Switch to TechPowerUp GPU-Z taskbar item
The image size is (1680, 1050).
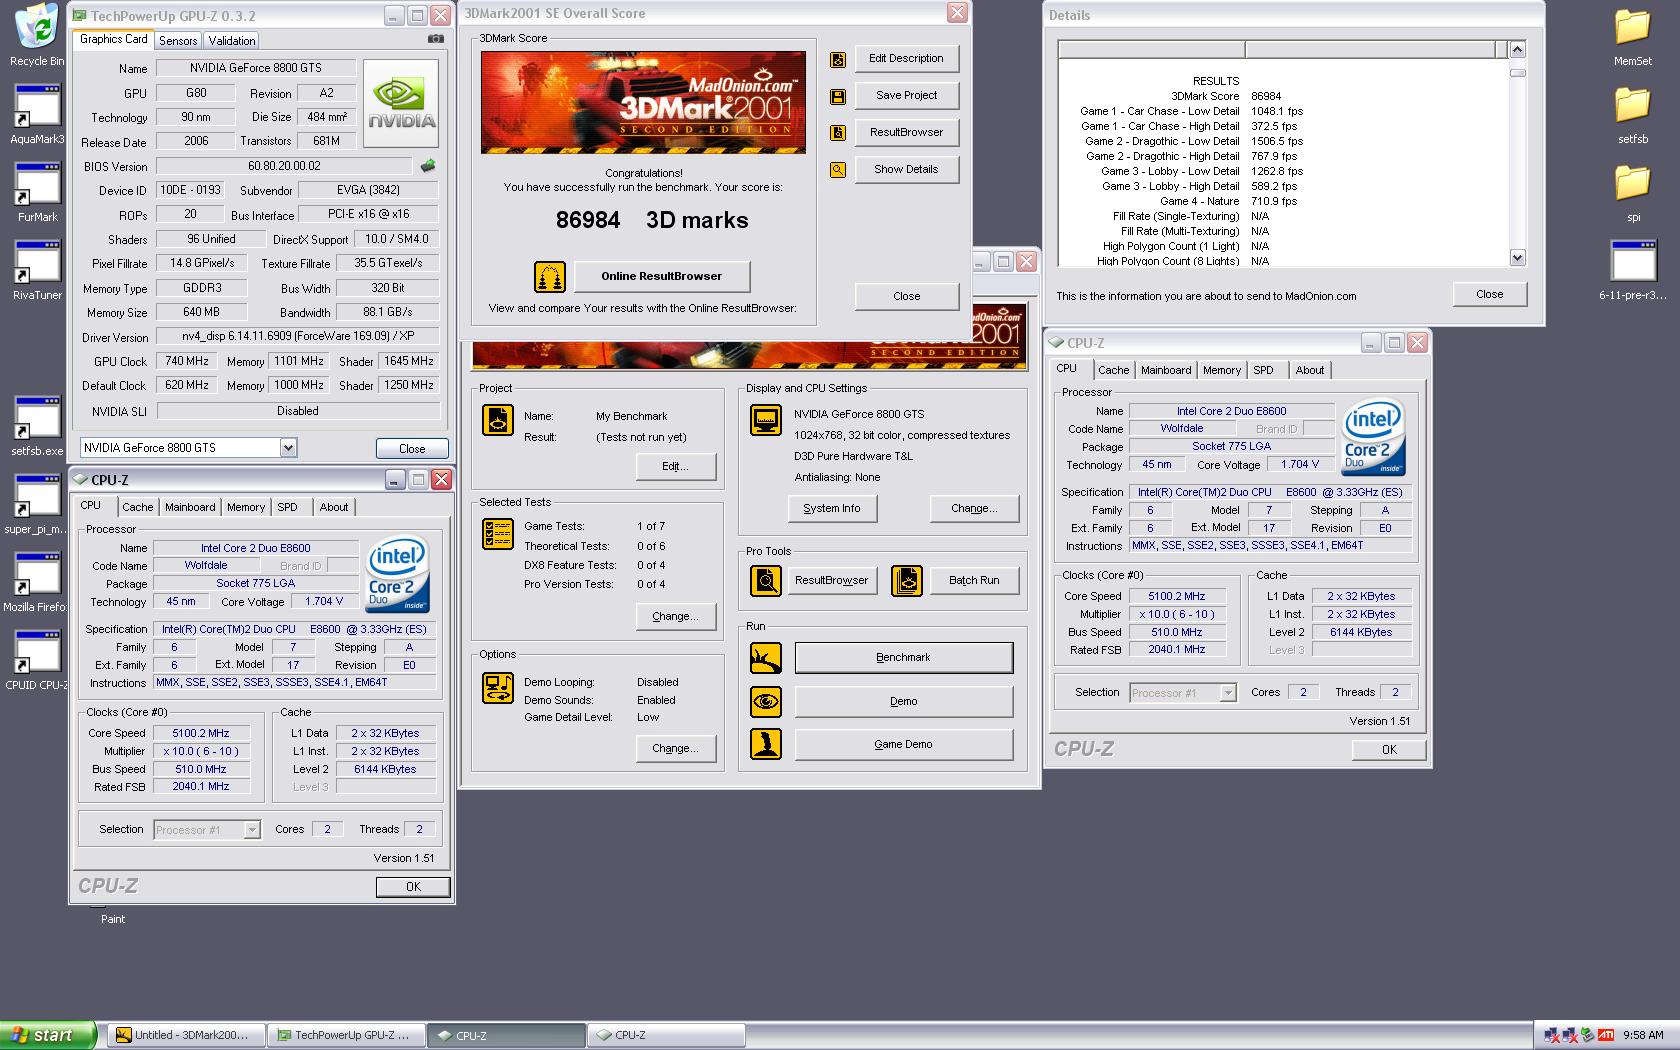point(348,1035)
